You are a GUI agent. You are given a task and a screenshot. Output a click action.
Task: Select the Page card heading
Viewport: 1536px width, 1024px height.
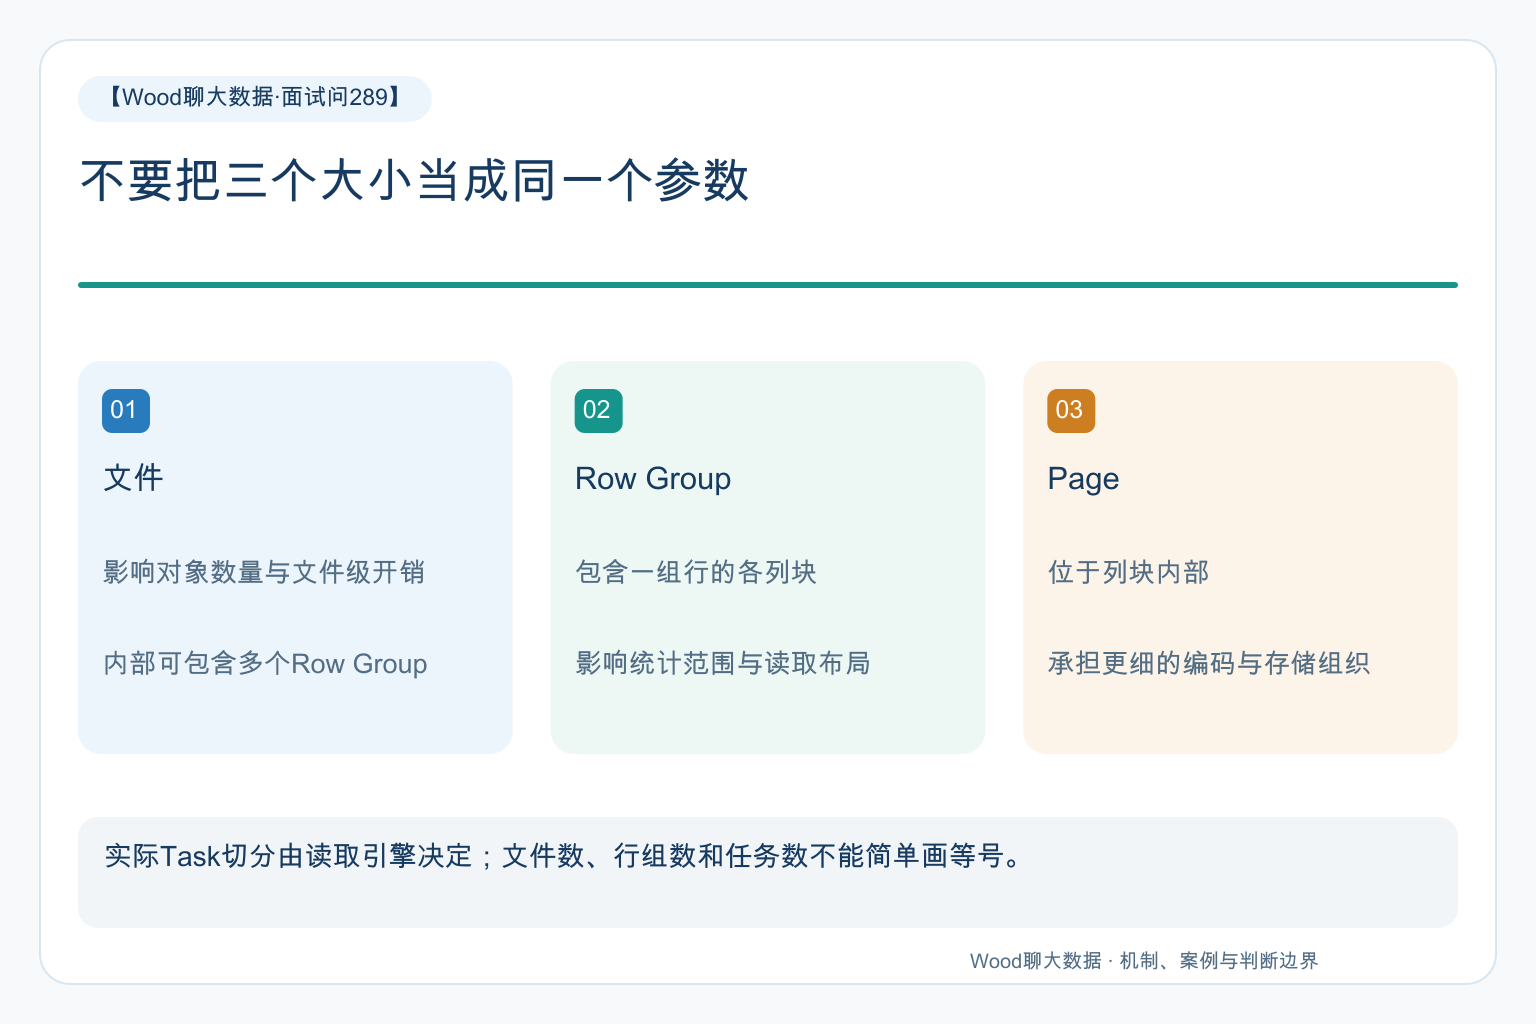1083,479
